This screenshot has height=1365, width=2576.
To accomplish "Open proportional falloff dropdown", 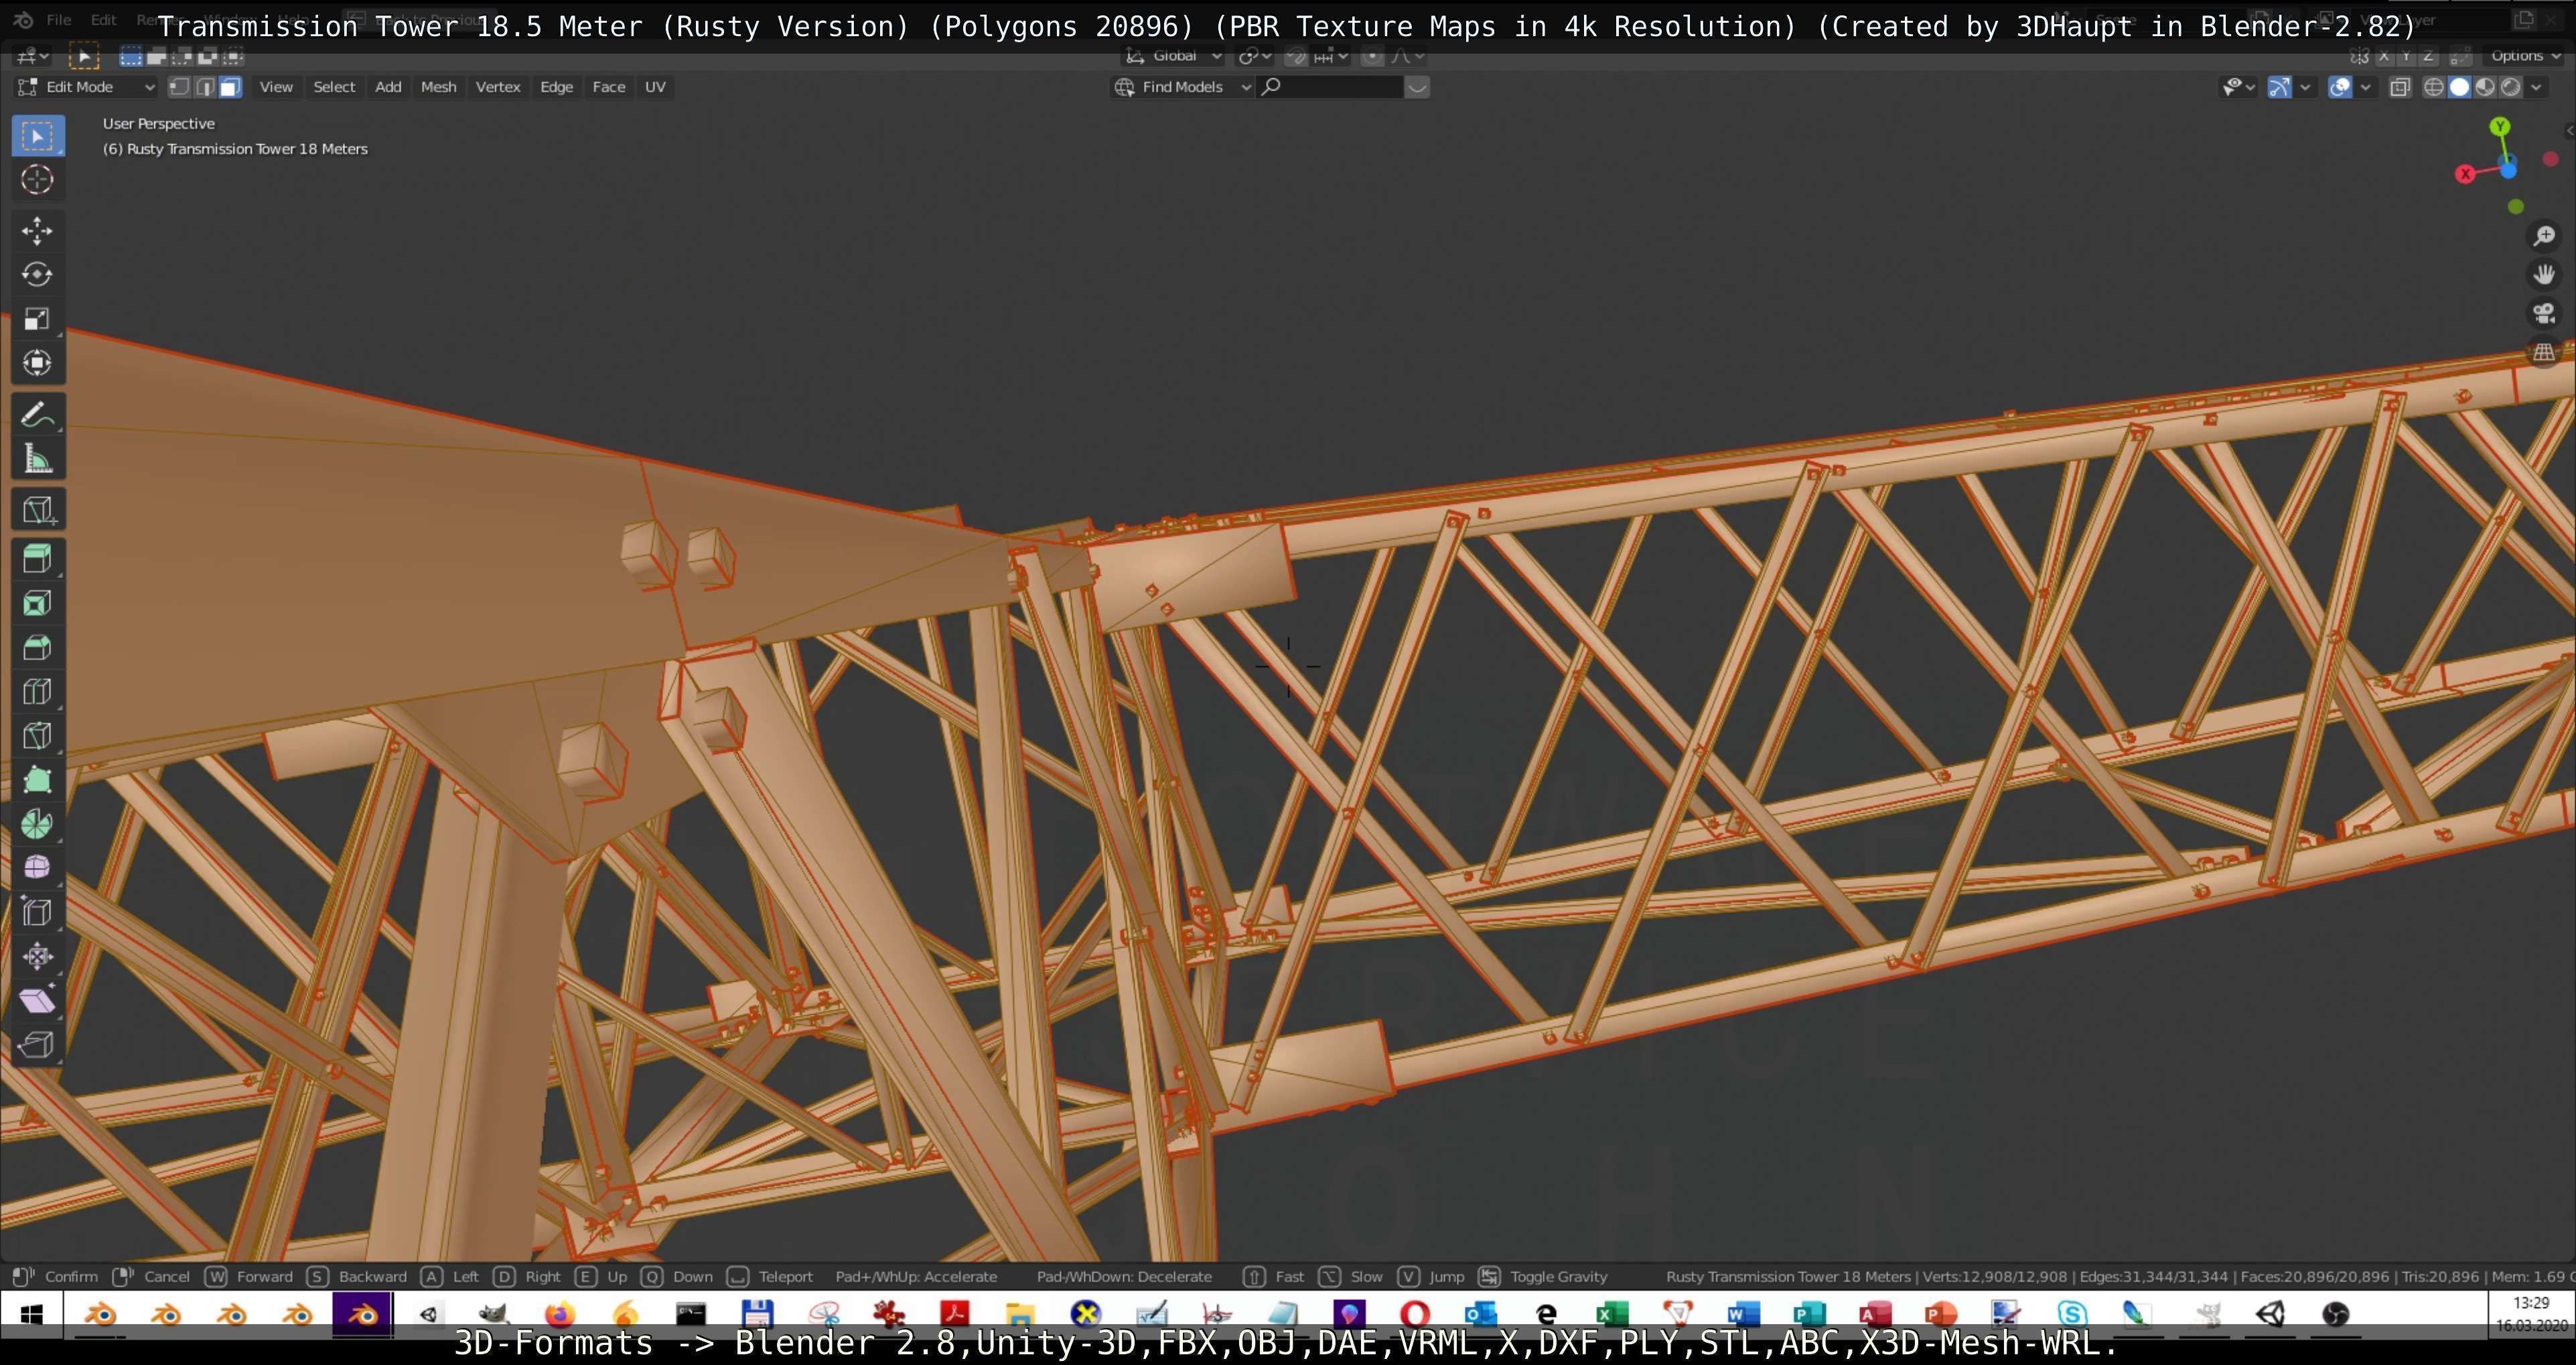I will [x=1407, y=56].
